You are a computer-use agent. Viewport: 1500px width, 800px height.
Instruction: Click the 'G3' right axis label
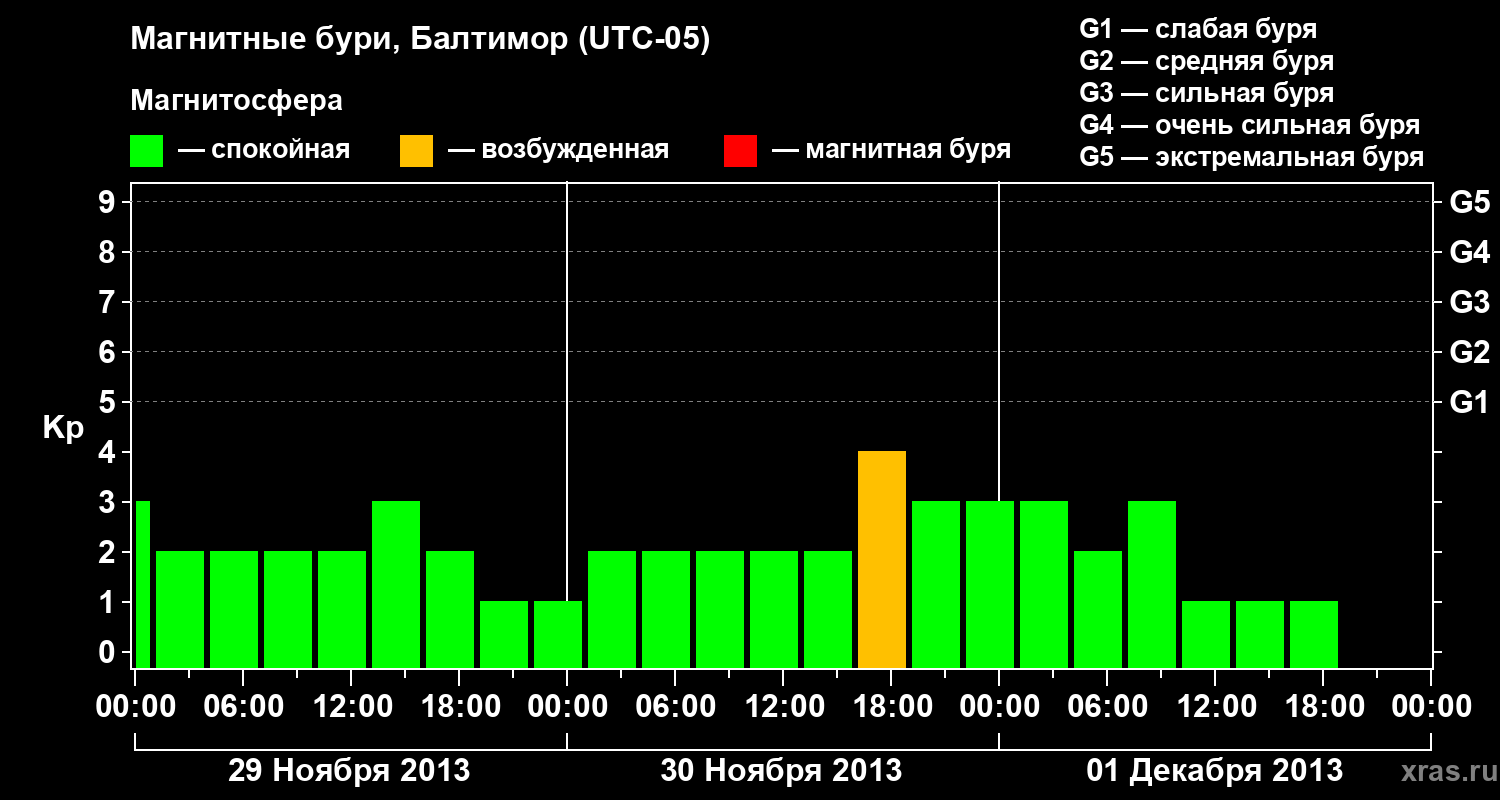[x=1469, y=302]
